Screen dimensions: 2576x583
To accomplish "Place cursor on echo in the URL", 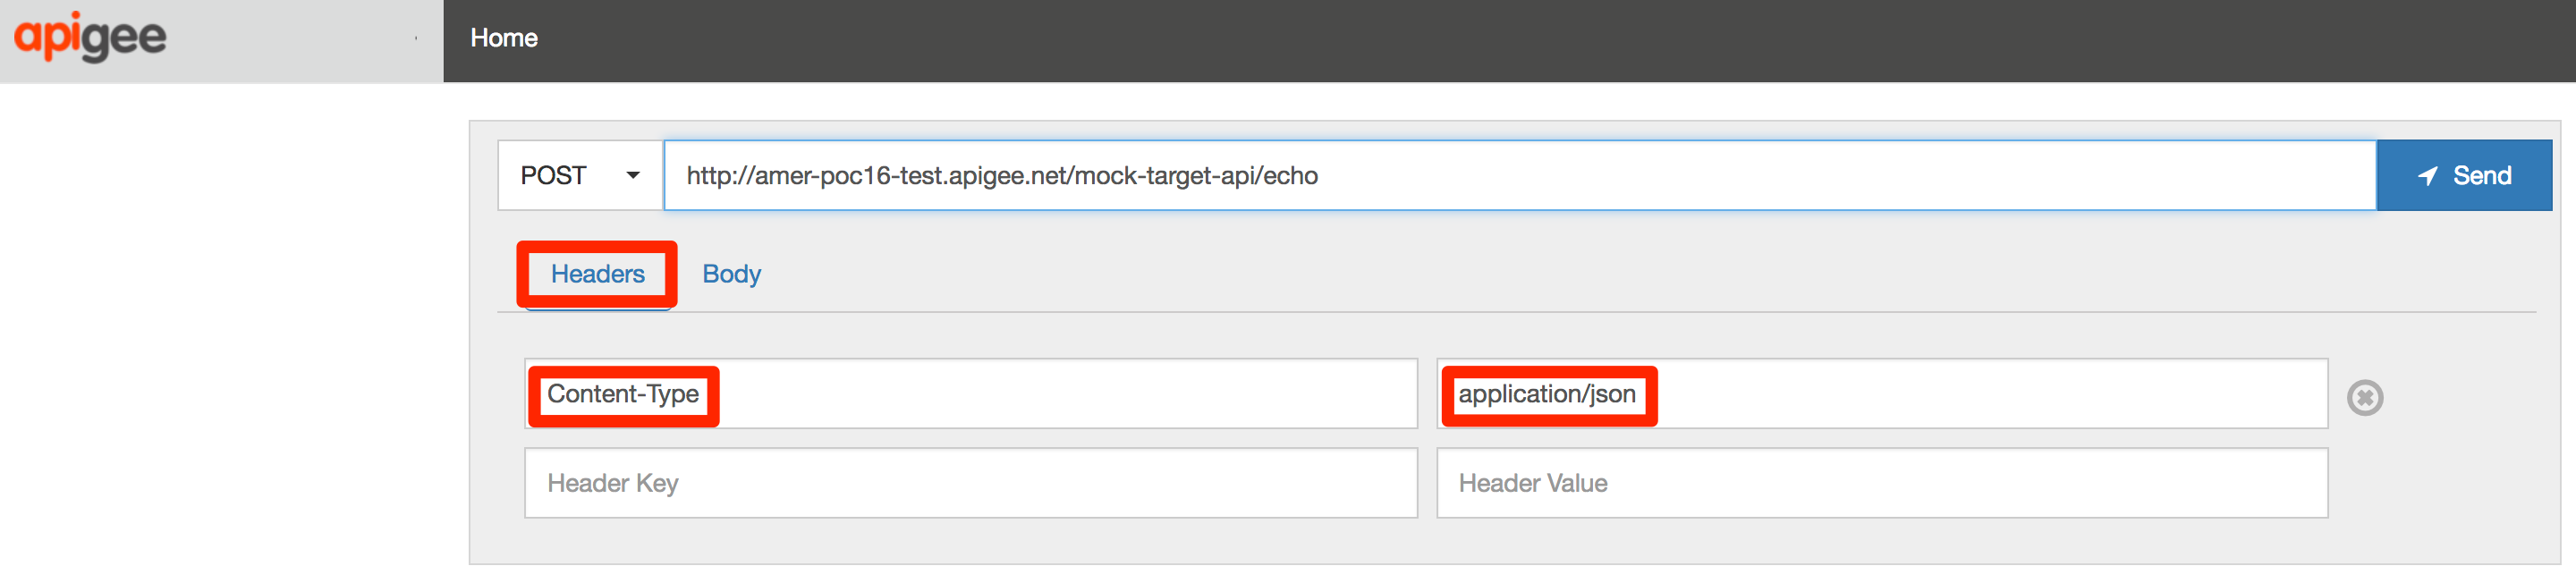I will point(1291,176).
